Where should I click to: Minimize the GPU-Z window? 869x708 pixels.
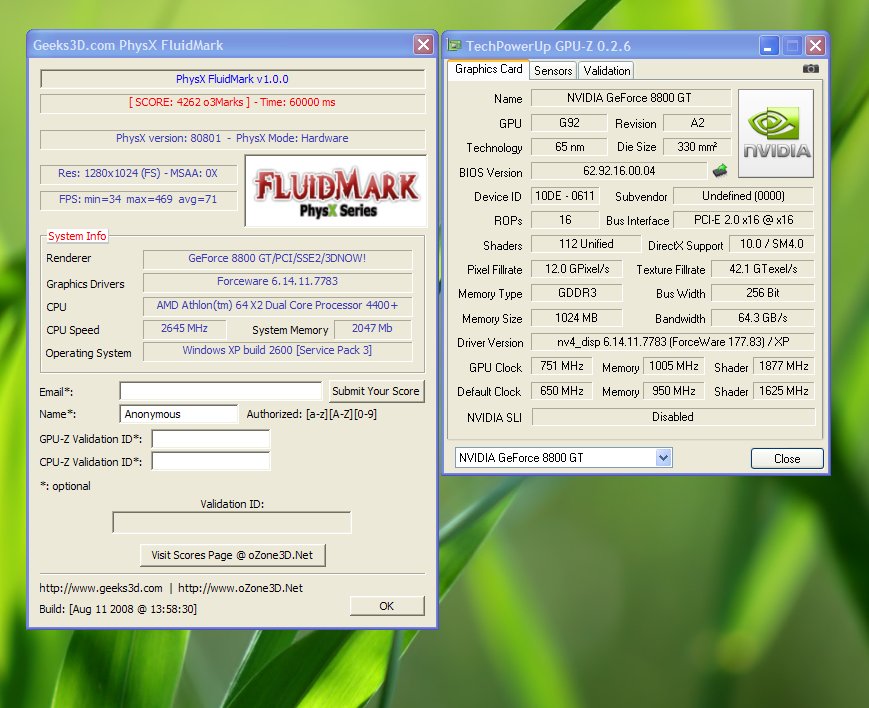(769, 45)
